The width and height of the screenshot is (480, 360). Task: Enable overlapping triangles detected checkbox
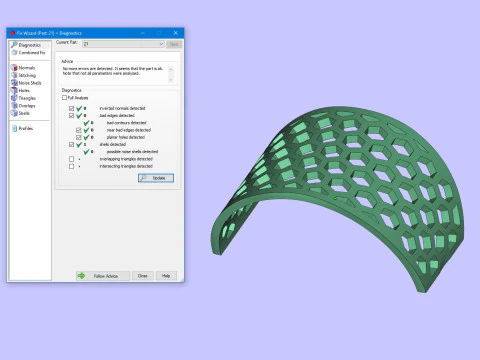pos(71,159)
